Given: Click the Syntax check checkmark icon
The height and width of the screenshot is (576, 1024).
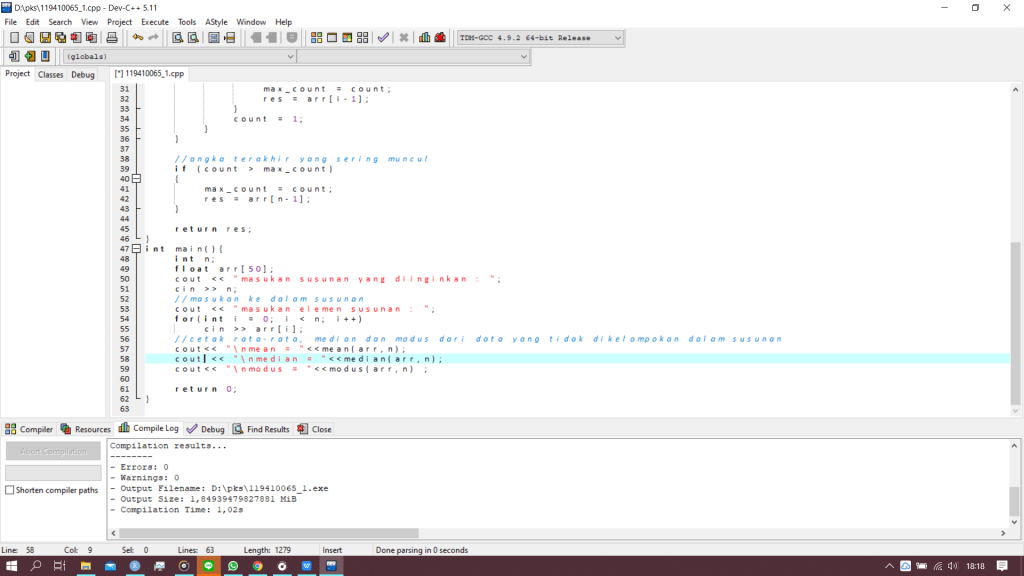Looking at the screenshot, I should point(383,38).
